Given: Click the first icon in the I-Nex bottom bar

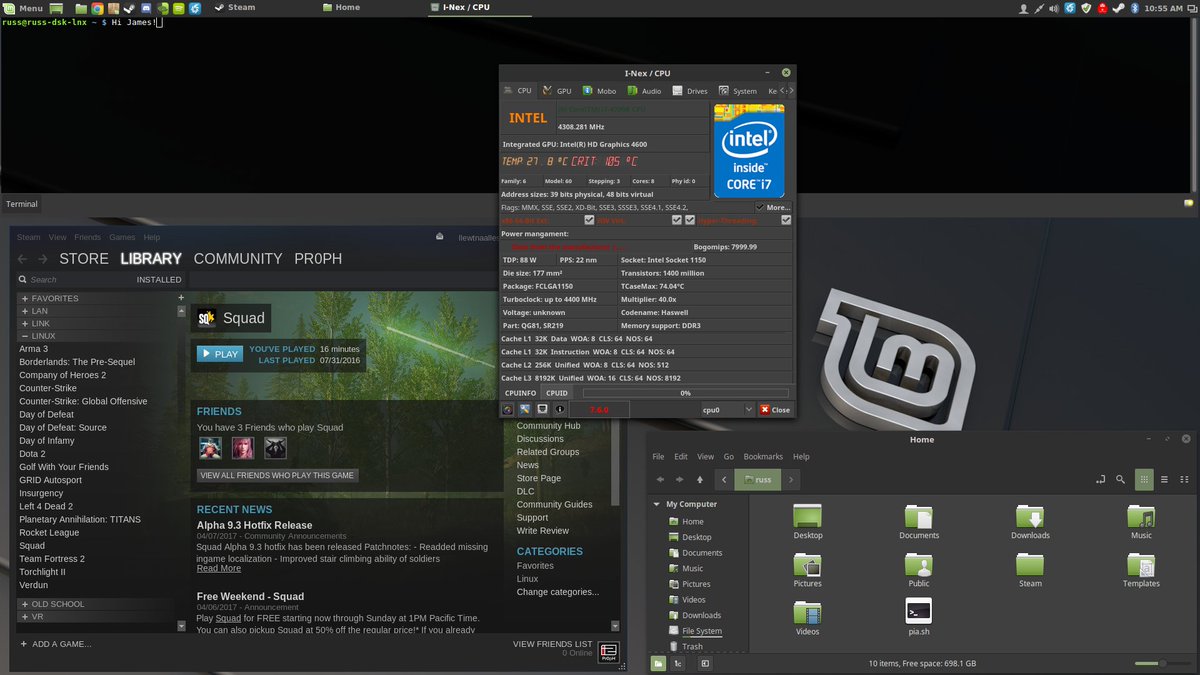Looking at the screenshot, I should [x=508, y=409].
